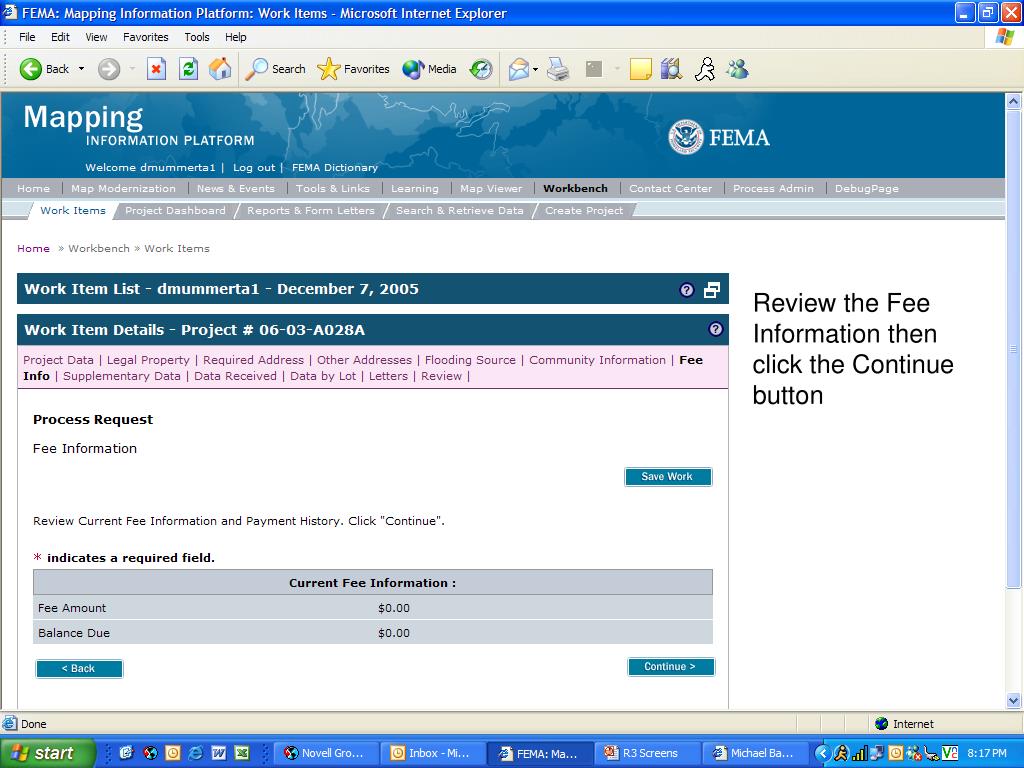Go to the Map Modernization nav item

[123, 189]
